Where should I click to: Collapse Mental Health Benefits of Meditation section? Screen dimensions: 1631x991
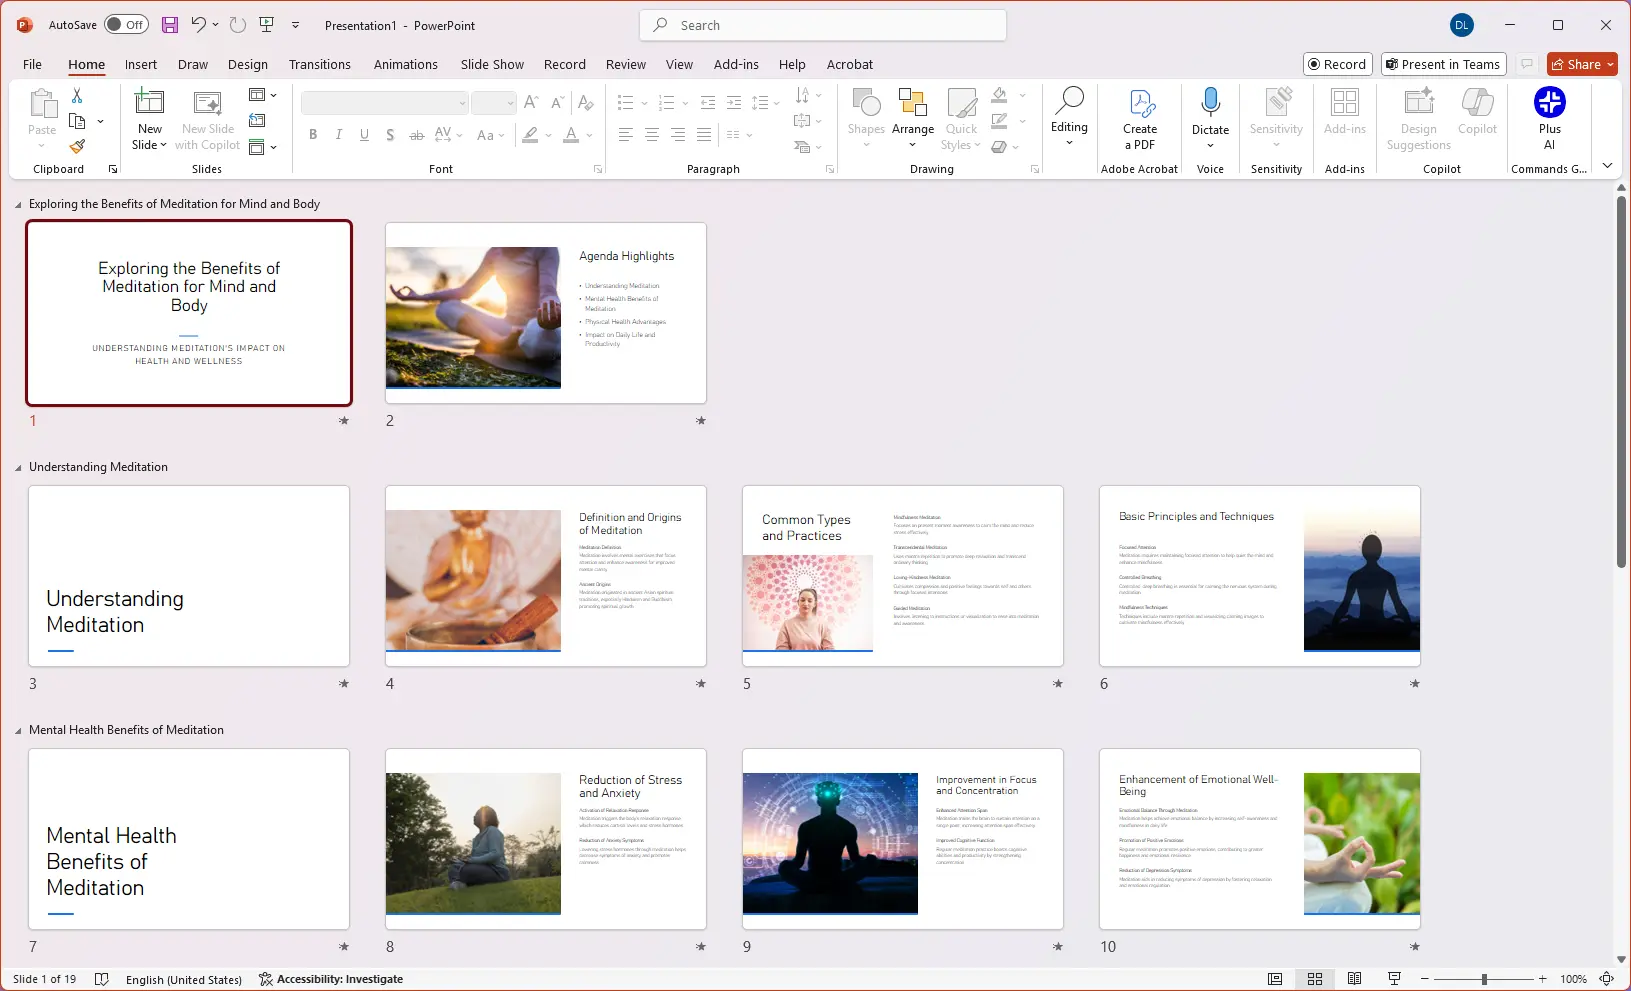[18, 730]
